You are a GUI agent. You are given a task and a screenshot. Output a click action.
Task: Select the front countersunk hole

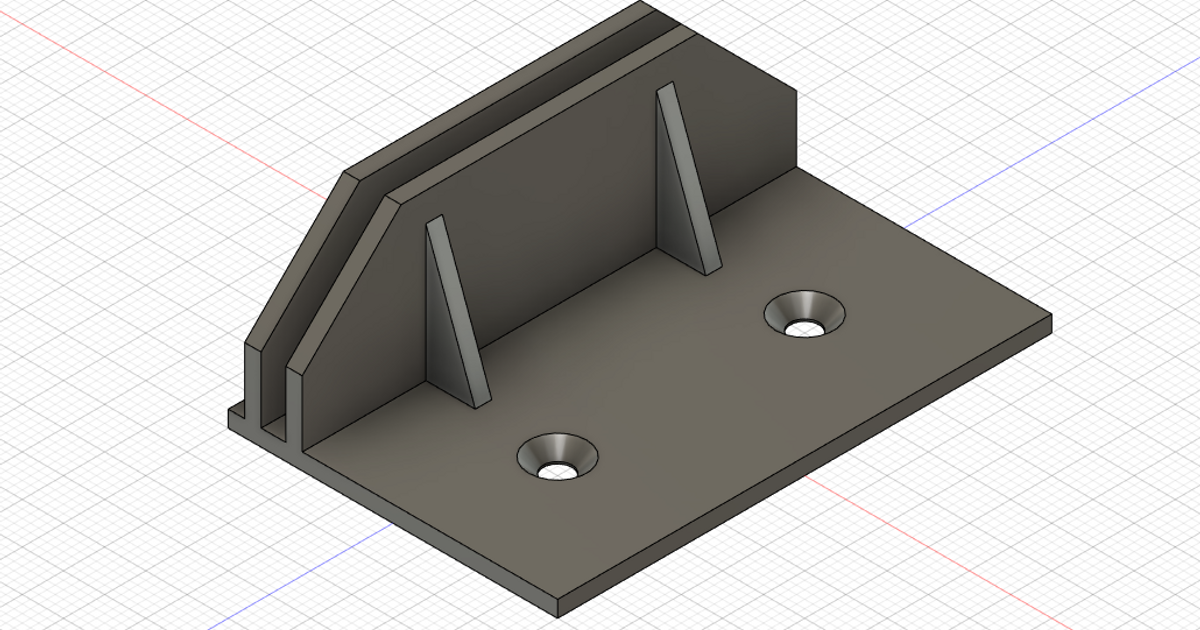(557, 458)
